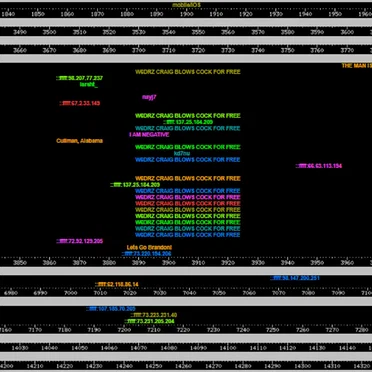Tune to 1900 on the frequency scale

coord(186,14)
